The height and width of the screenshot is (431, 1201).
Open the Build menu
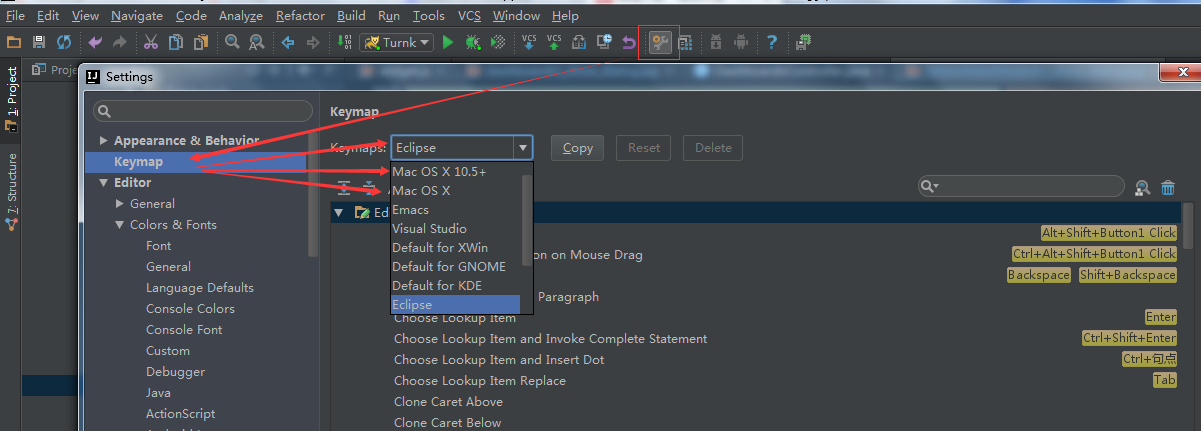point(351,16)
